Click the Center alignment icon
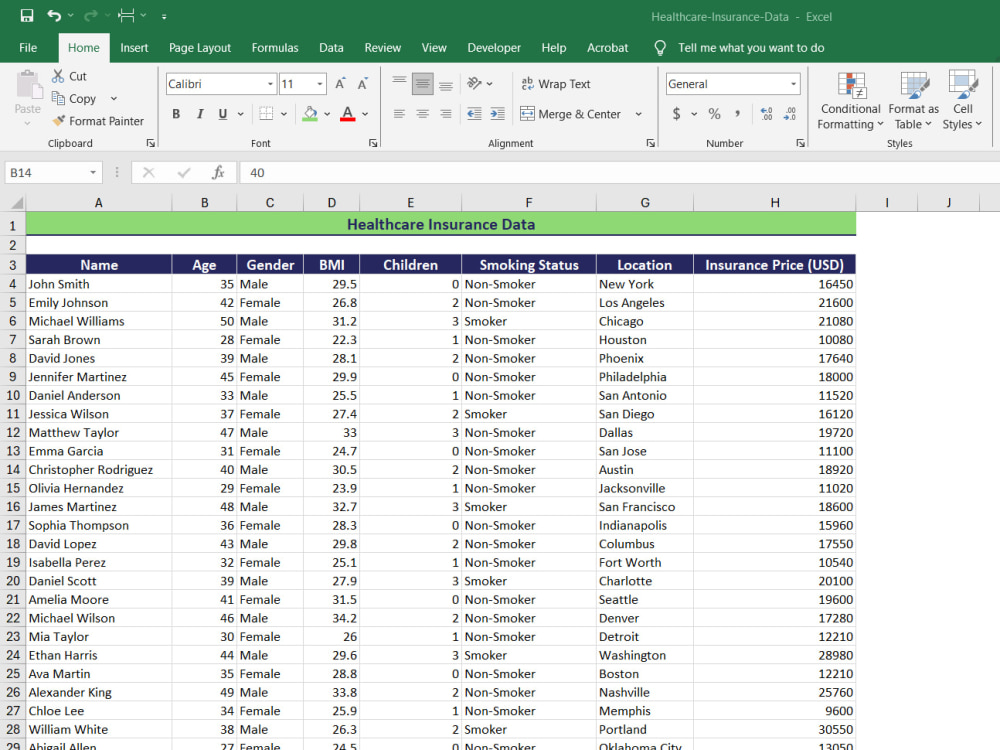This screenshot has width=1000, height=750. [422, 114]
